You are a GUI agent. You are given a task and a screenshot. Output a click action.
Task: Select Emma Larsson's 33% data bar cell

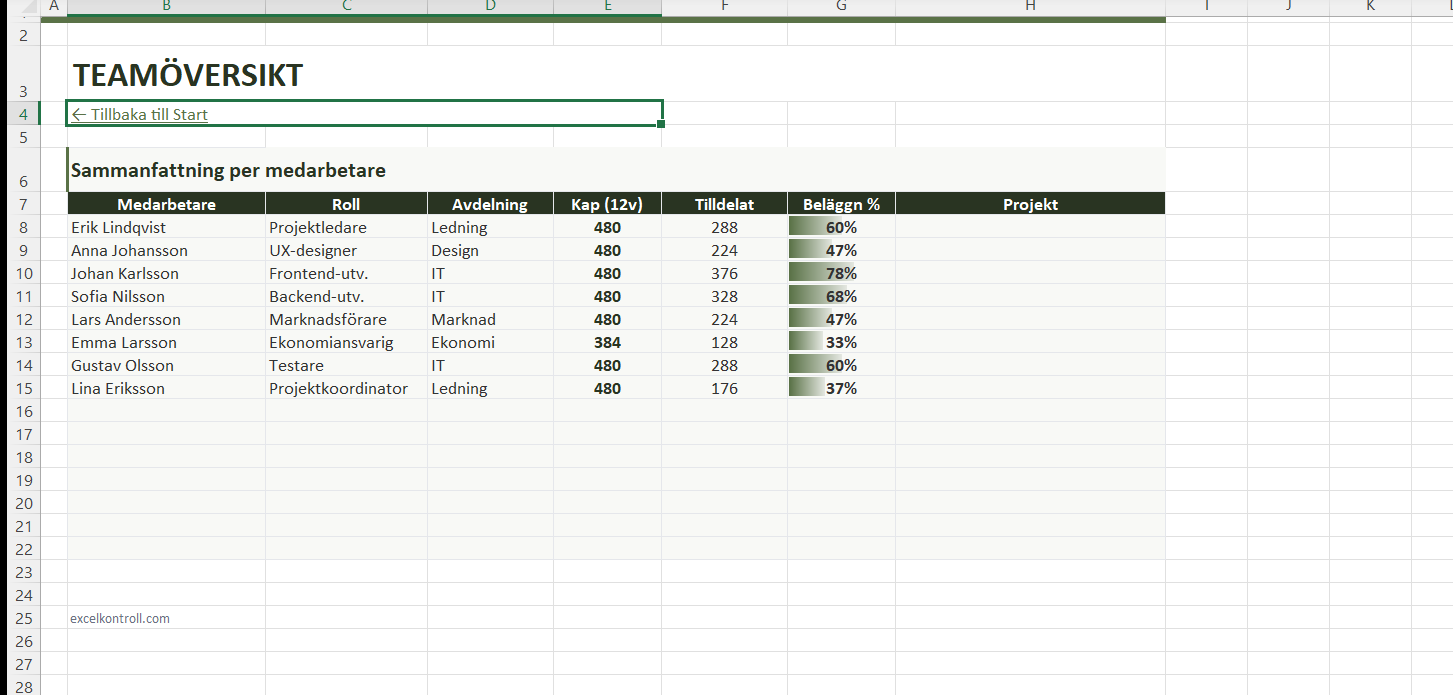(841, 343)
